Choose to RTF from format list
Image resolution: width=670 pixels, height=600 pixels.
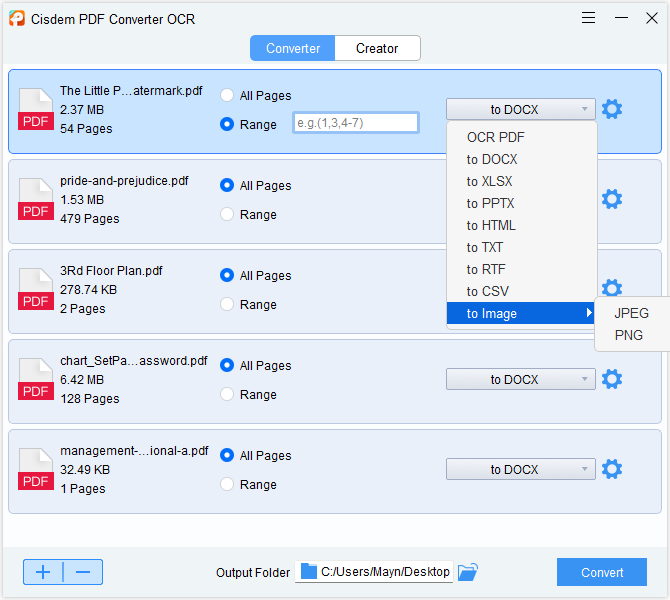point(521,269)
